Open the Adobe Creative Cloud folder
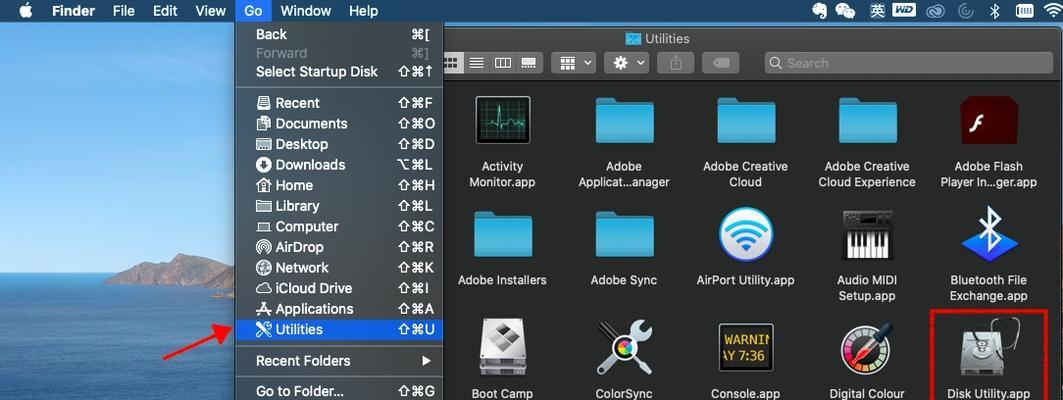The image size is (1063, 400). [x=746, y=120]
